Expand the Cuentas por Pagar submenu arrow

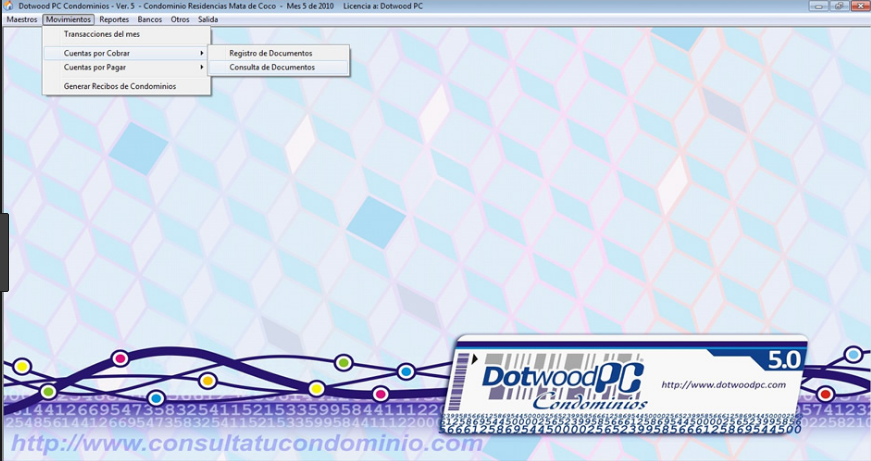click(x=202, y=67)
